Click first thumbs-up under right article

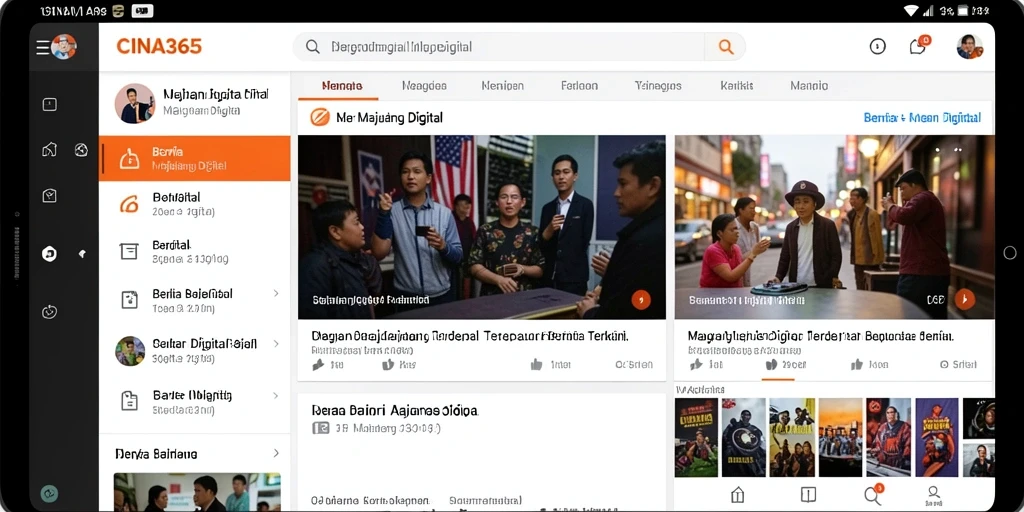click(696, 364)
